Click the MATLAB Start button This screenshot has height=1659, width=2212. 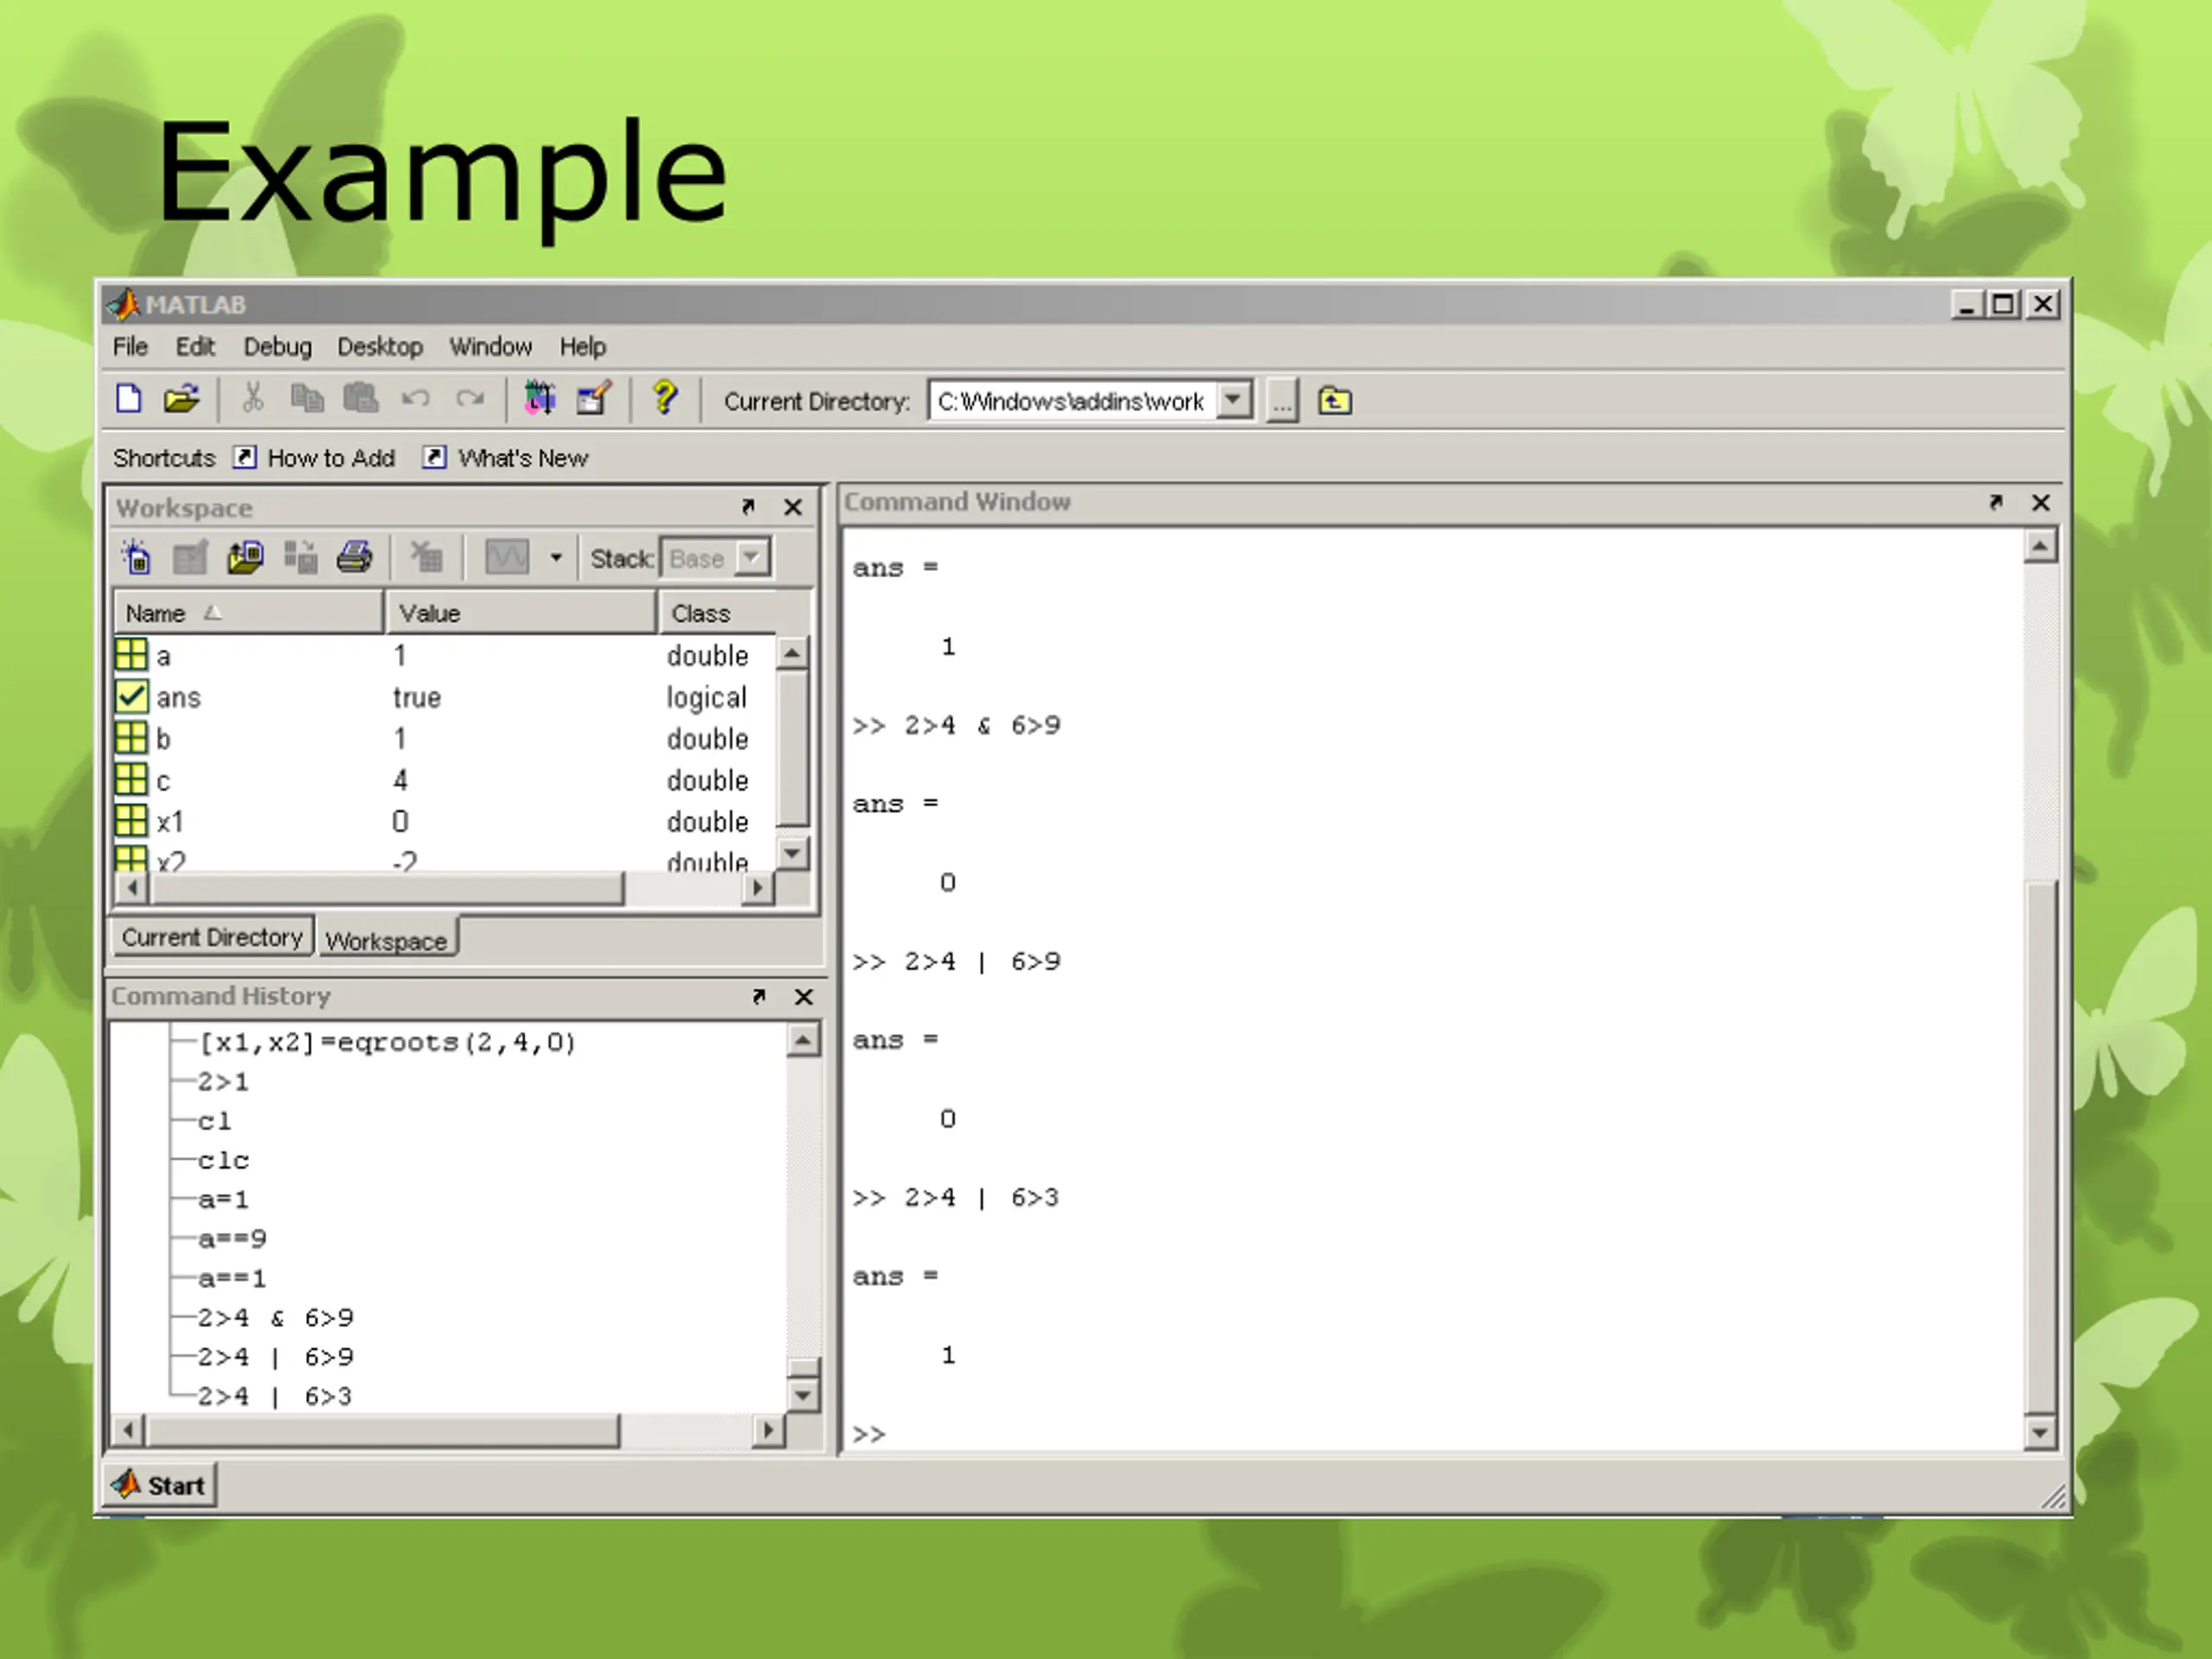coord(160,1485)
